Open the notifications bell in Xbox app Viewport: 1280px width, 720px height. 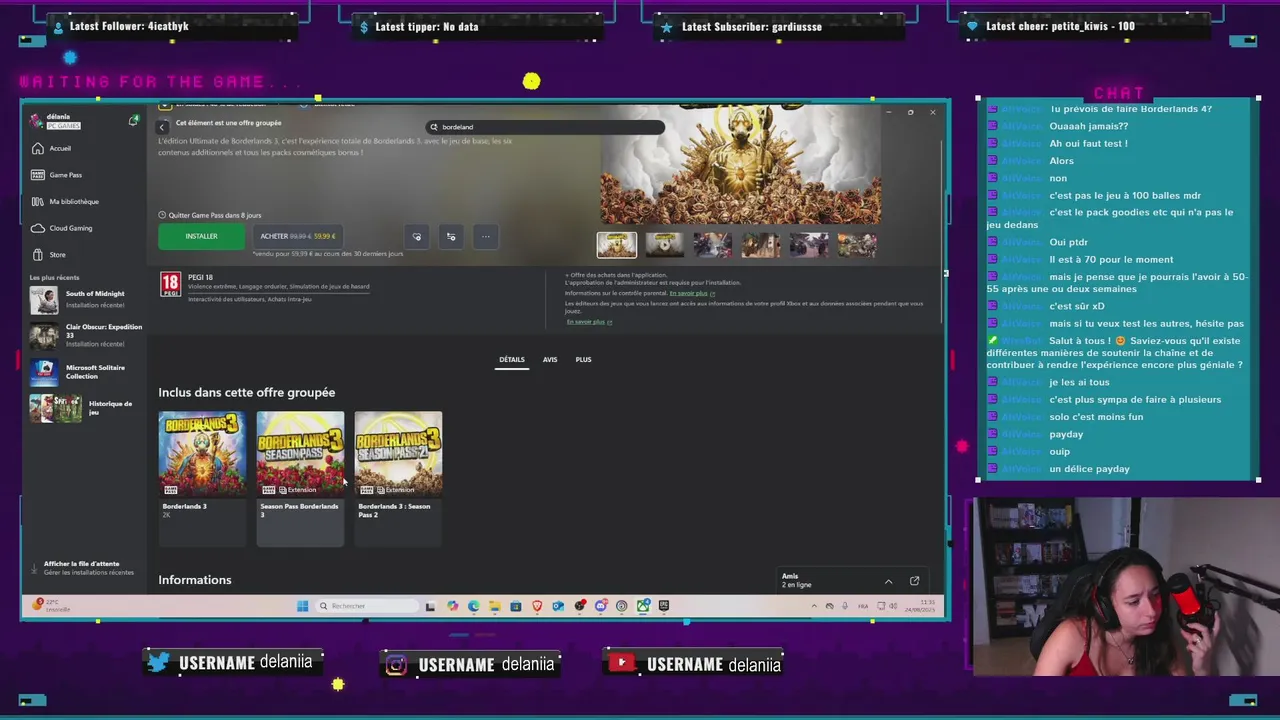(x=133, y=120)
